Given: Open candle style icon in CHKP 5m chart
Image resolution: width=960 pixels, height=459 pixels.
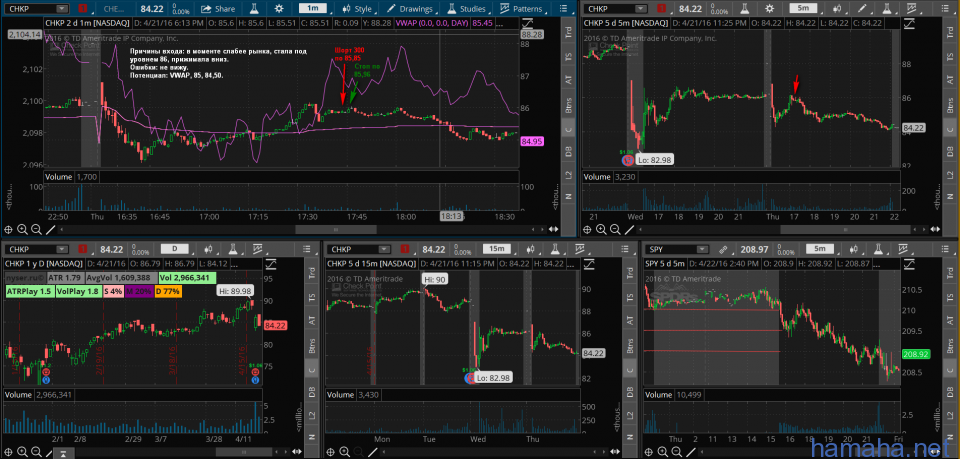Looking at the screenshot, I should (x=836, y=9).
